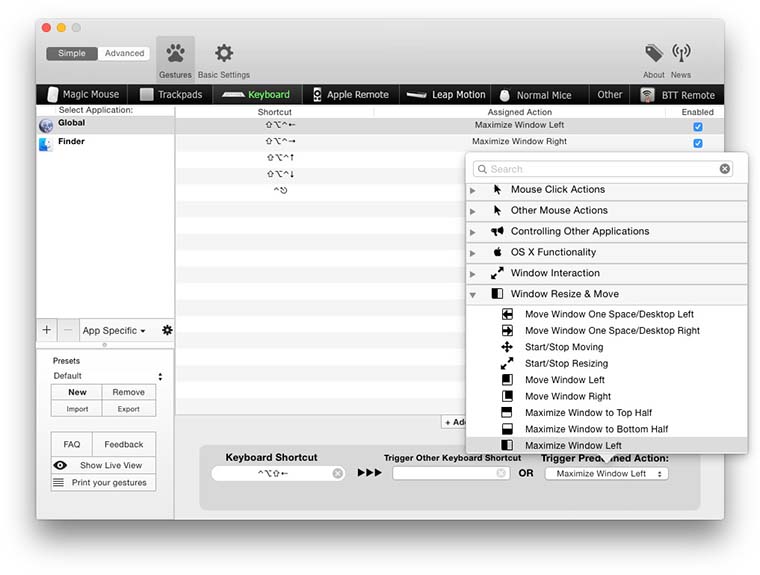The width and height of the screenshot is (760, 575).
Task: Expand the Window Interaction group
Action: 473,274
